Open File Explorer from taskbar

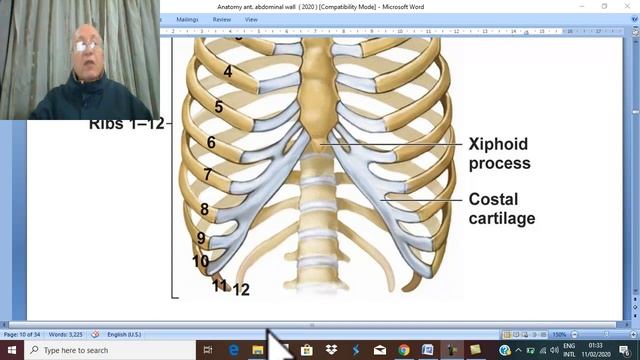pyautogui.click(x=258, y=350)
